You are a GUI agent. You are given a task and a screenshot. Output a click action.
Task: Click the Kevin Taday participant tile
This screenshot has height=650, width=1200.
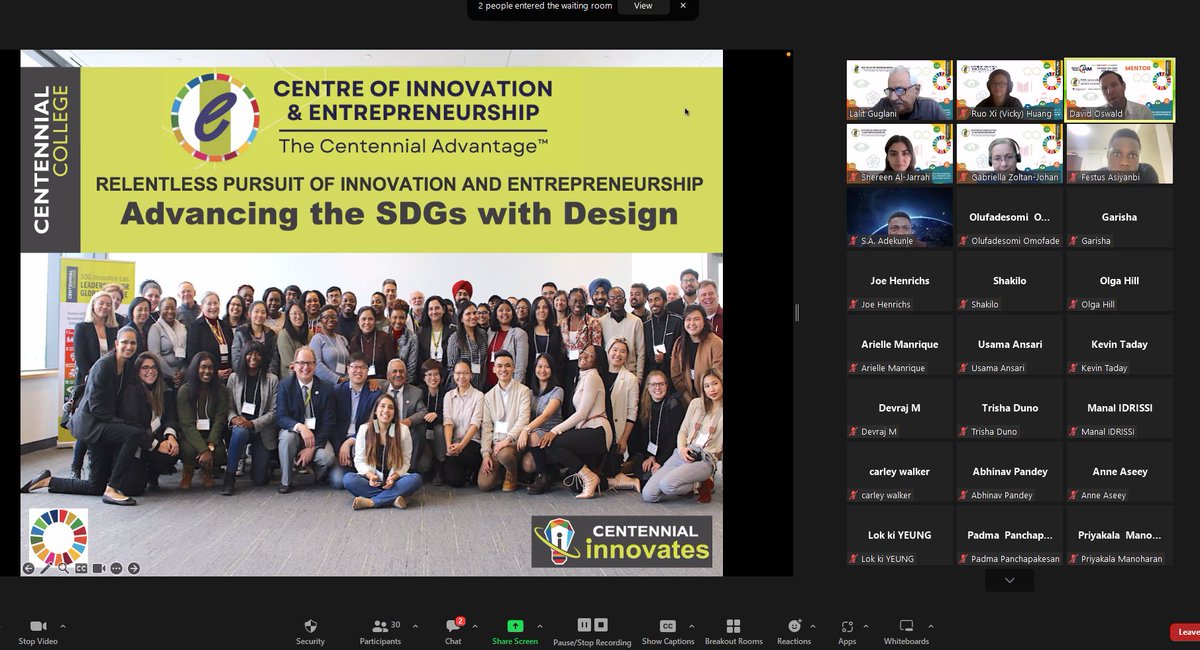pos(1119,345)
